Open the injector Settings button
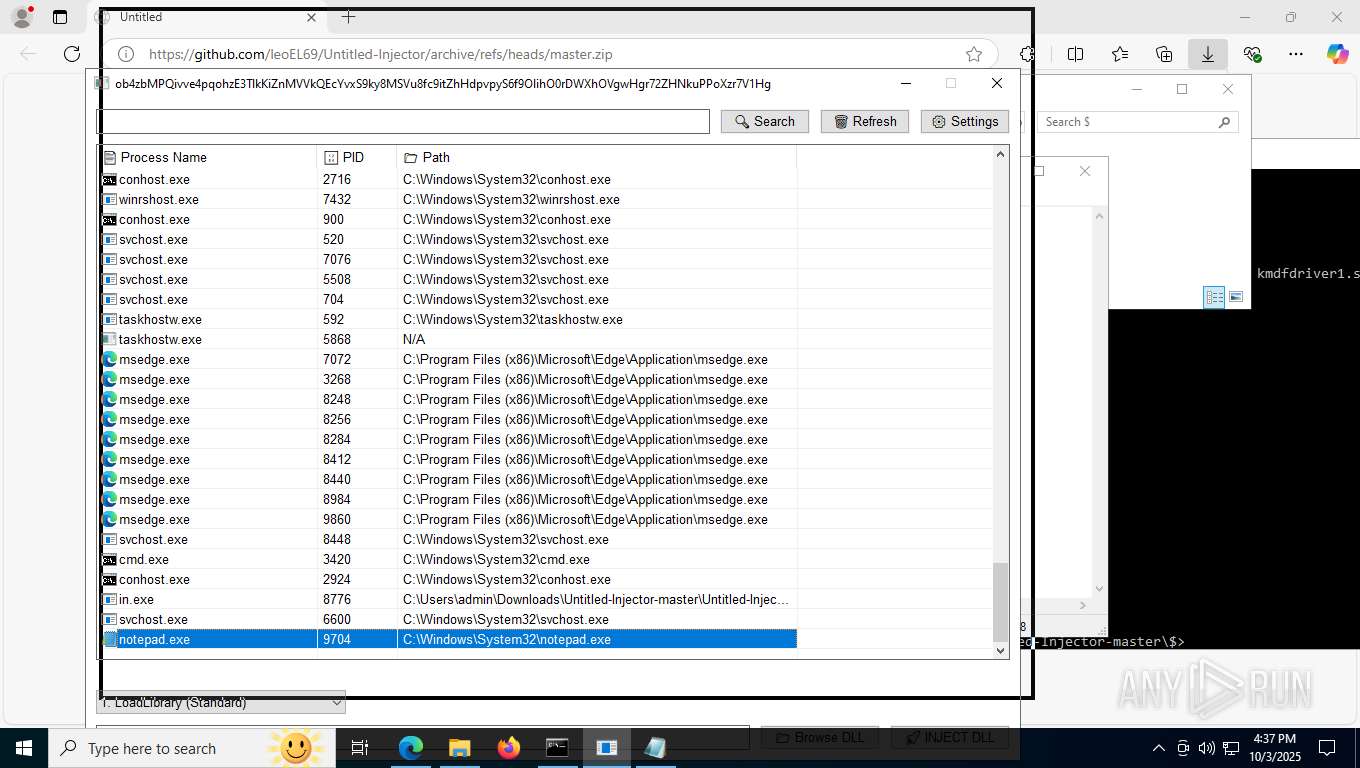Screen dimensions: 1360x768 tap(965, 121)
